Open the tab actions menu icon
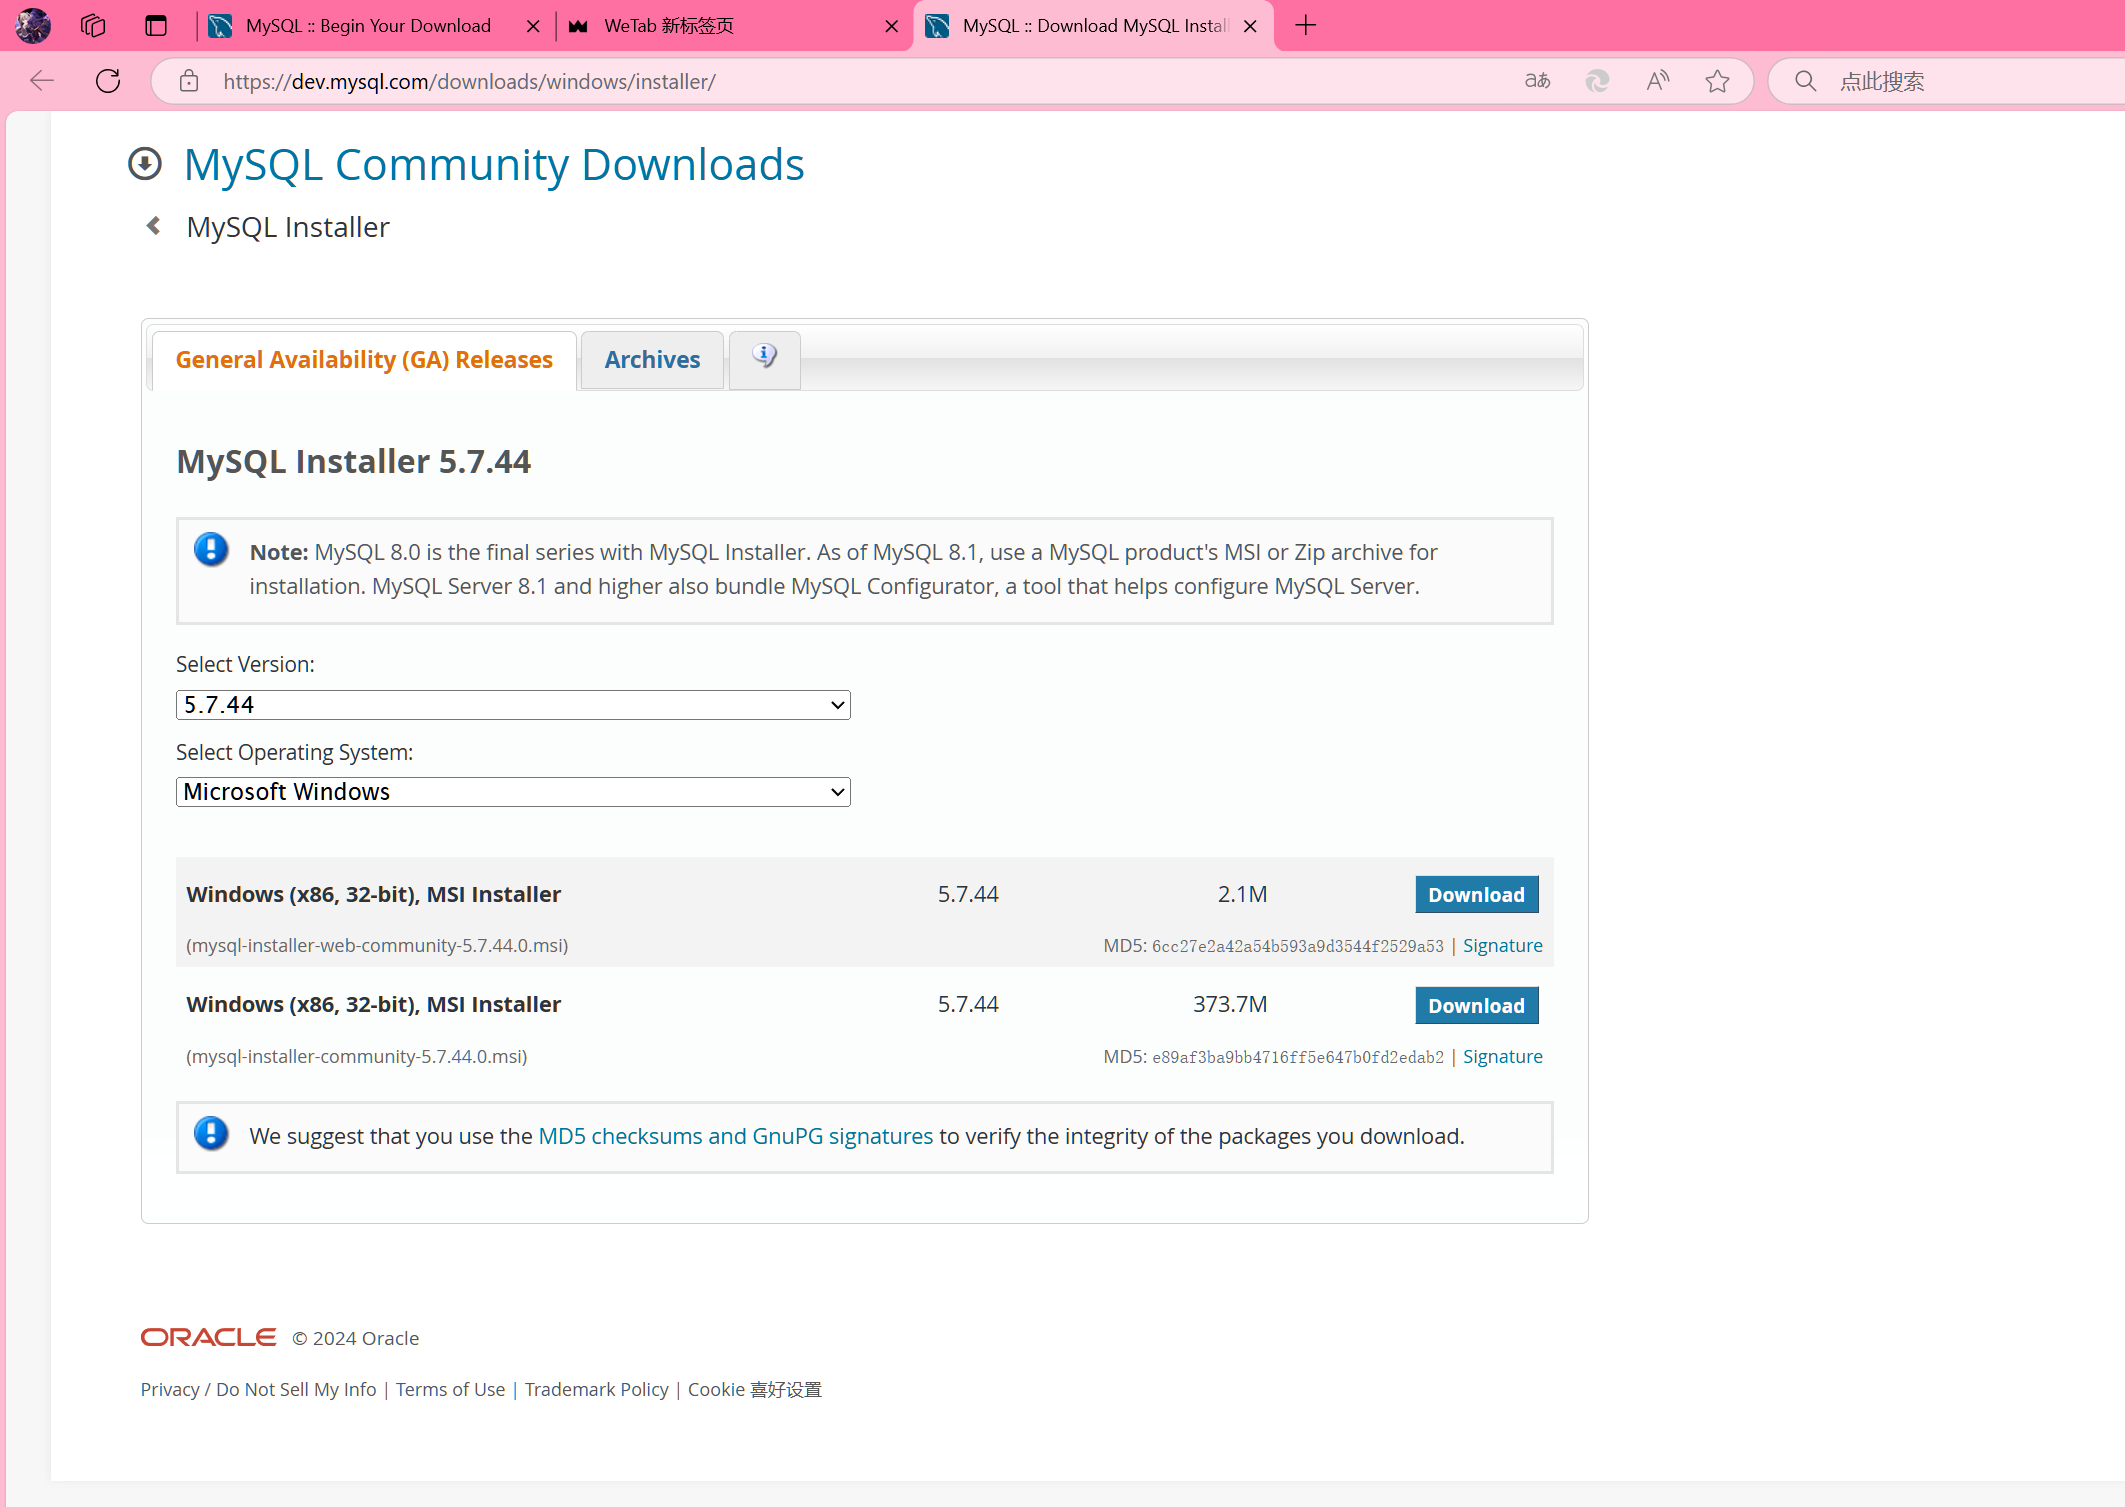Viewport: 2125px width, 1507px height. pos(155,26)
